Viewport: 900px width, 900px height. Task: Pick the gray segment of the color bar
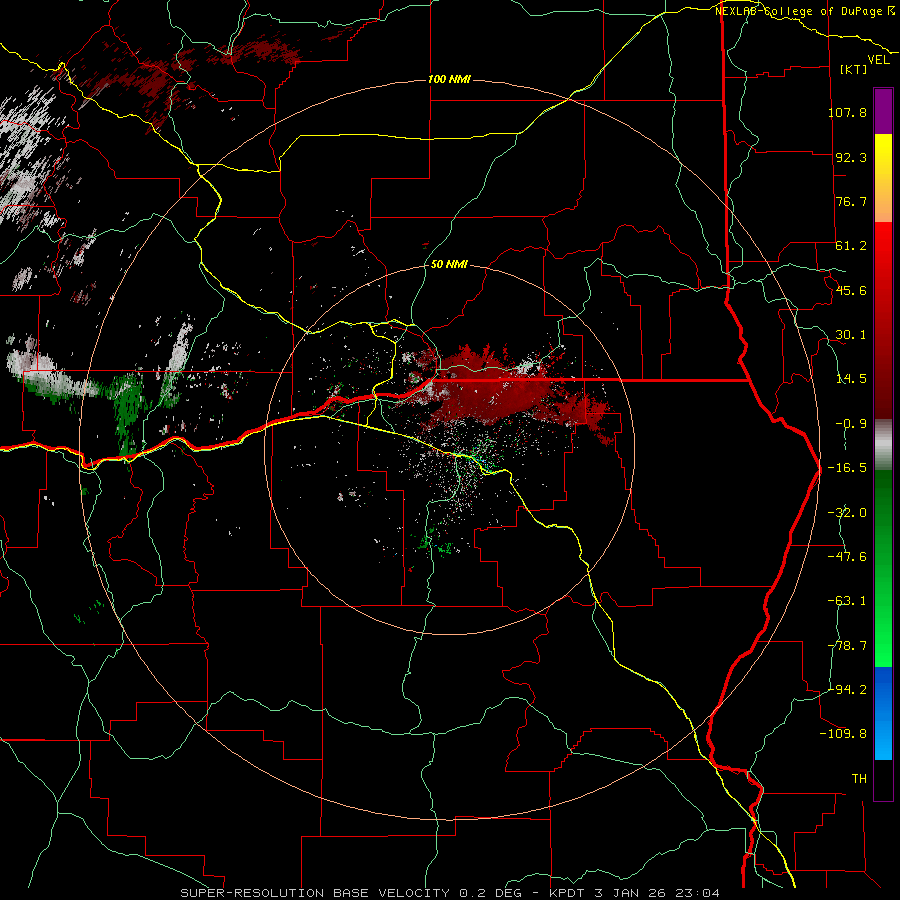point(883,445)
